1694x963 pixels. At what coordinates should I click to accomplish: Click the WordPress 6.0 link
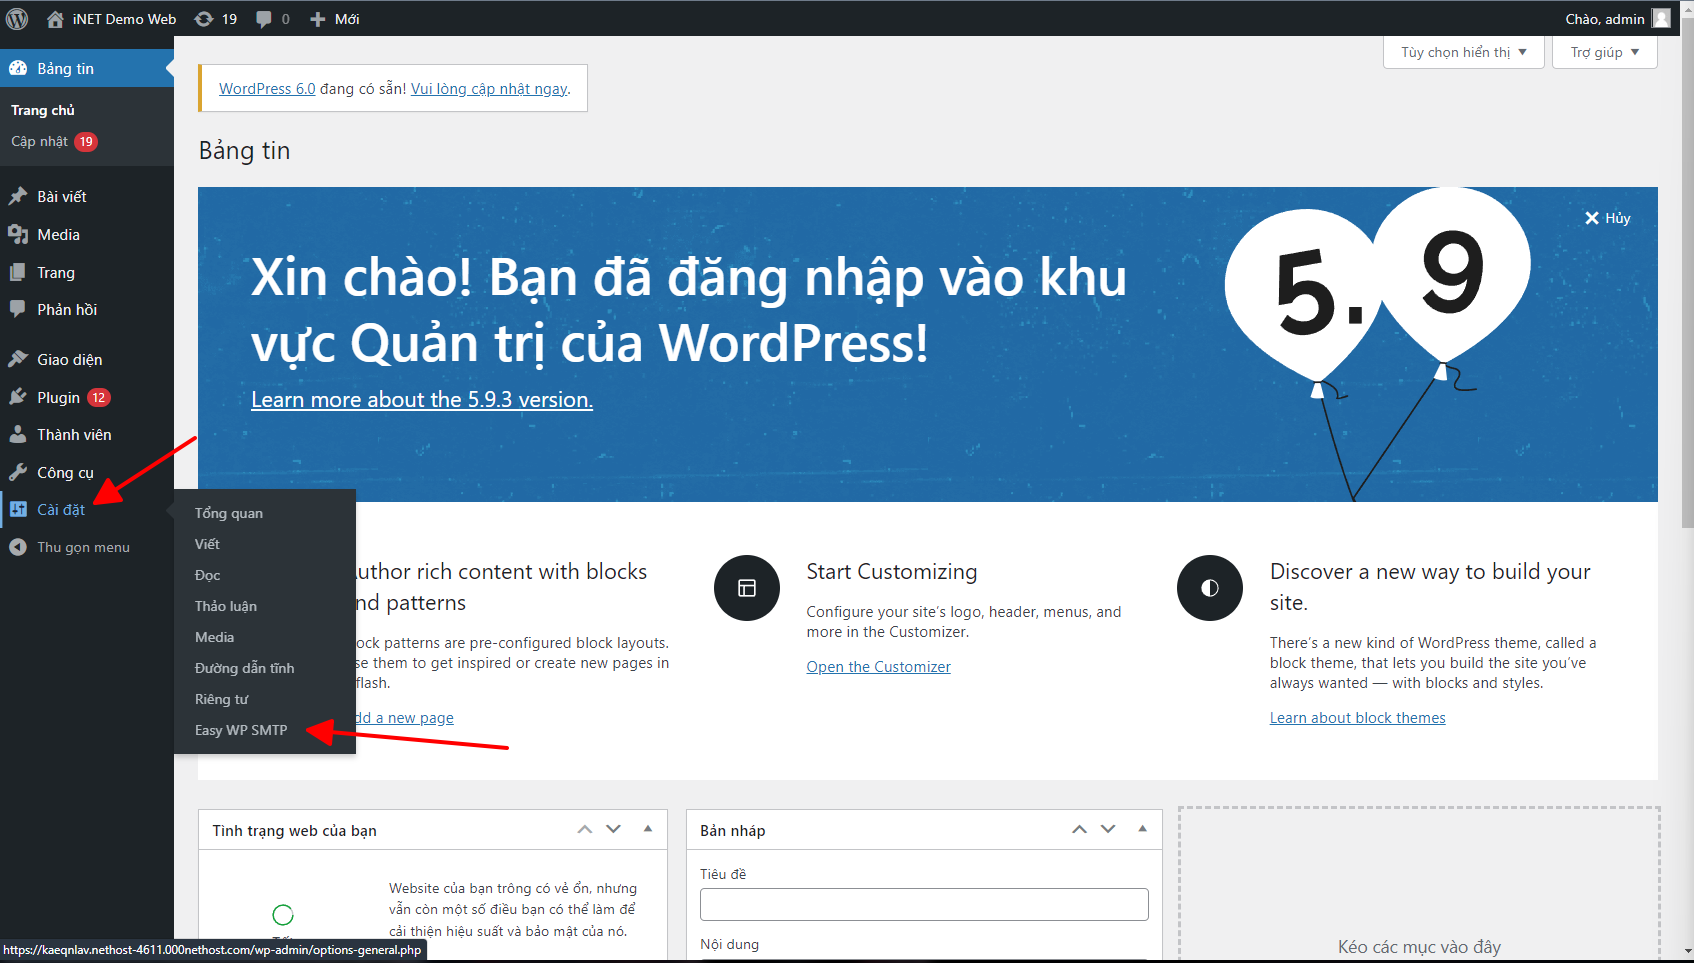[x=267, y=89]
